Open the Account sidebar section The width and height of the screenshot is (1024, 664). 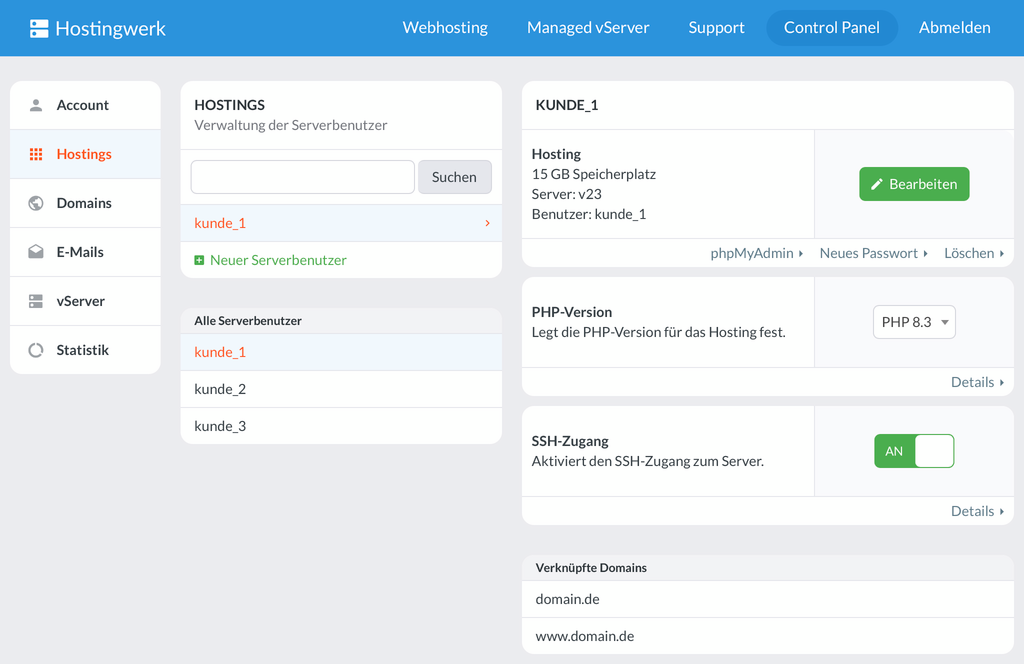[x=86, y=105]
